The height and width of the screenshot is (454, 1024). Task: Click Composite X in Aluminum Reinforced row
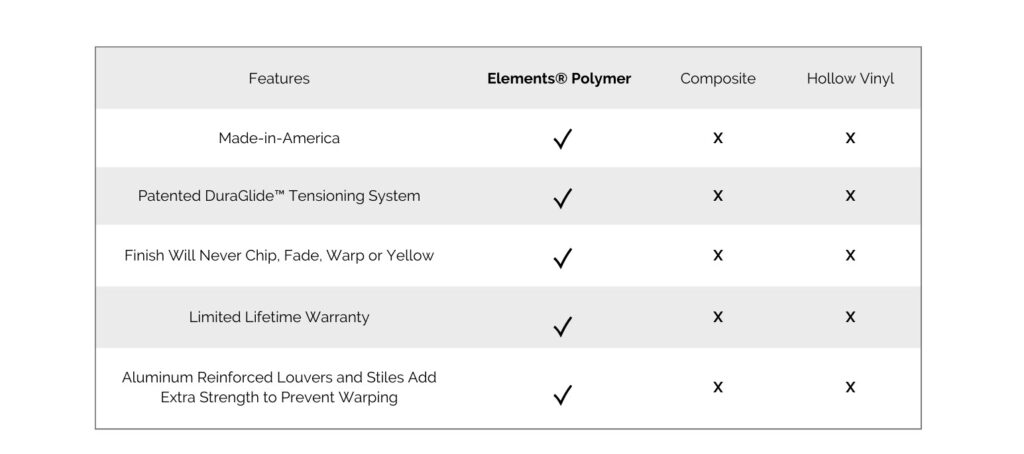coord(718,387)
